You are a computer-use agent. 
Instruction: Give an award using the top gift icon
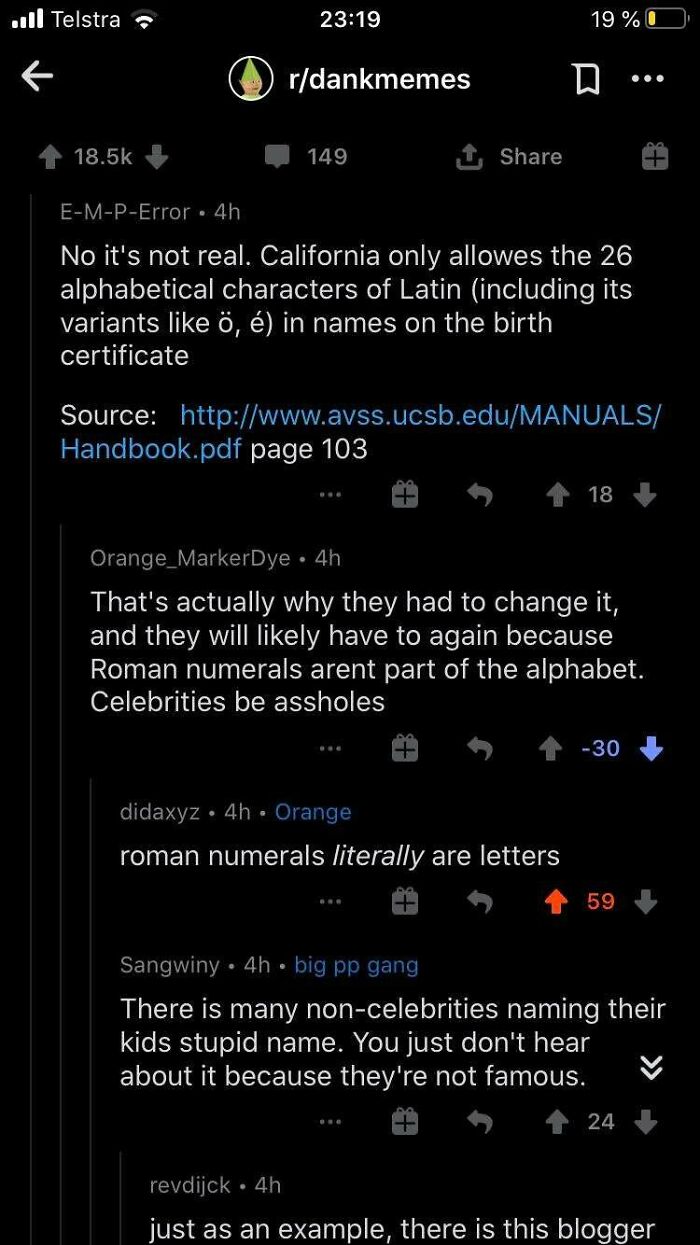click(654, 156)
